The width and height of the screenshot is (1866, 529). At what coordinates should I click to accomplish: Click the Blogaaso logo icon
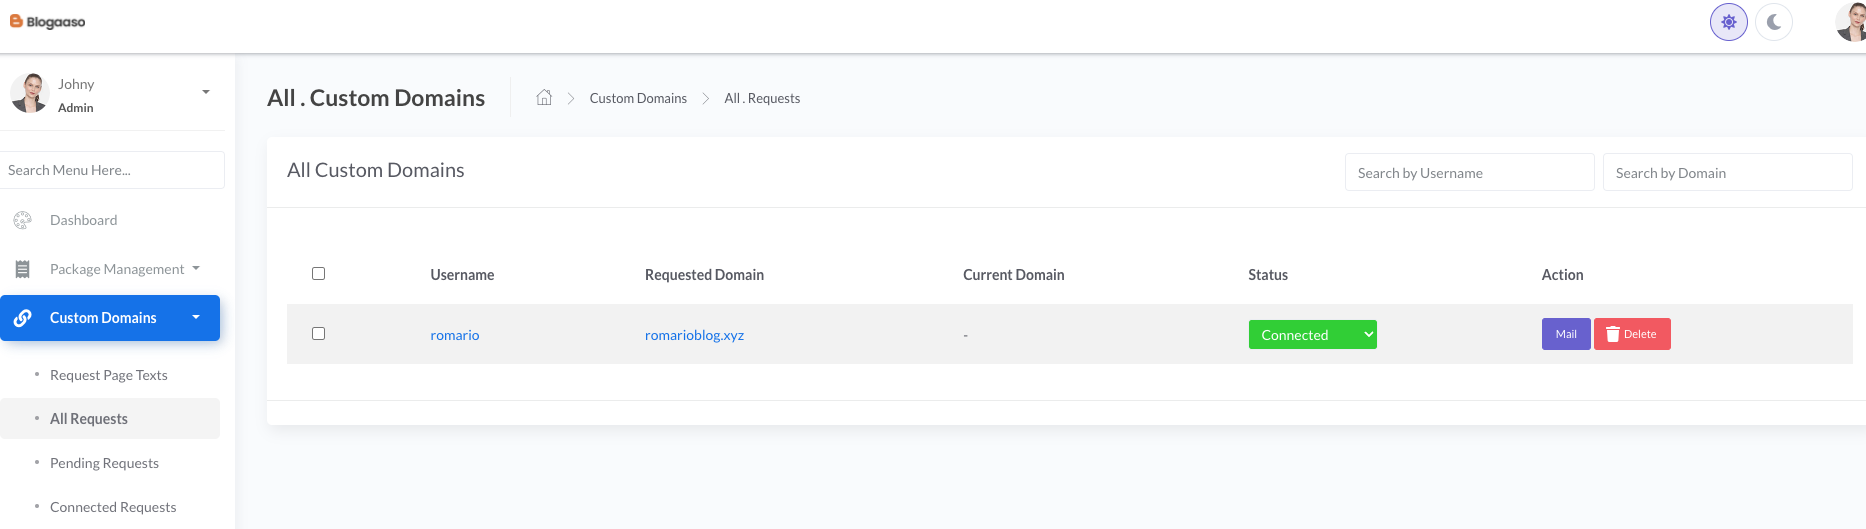tap(16, 21)
